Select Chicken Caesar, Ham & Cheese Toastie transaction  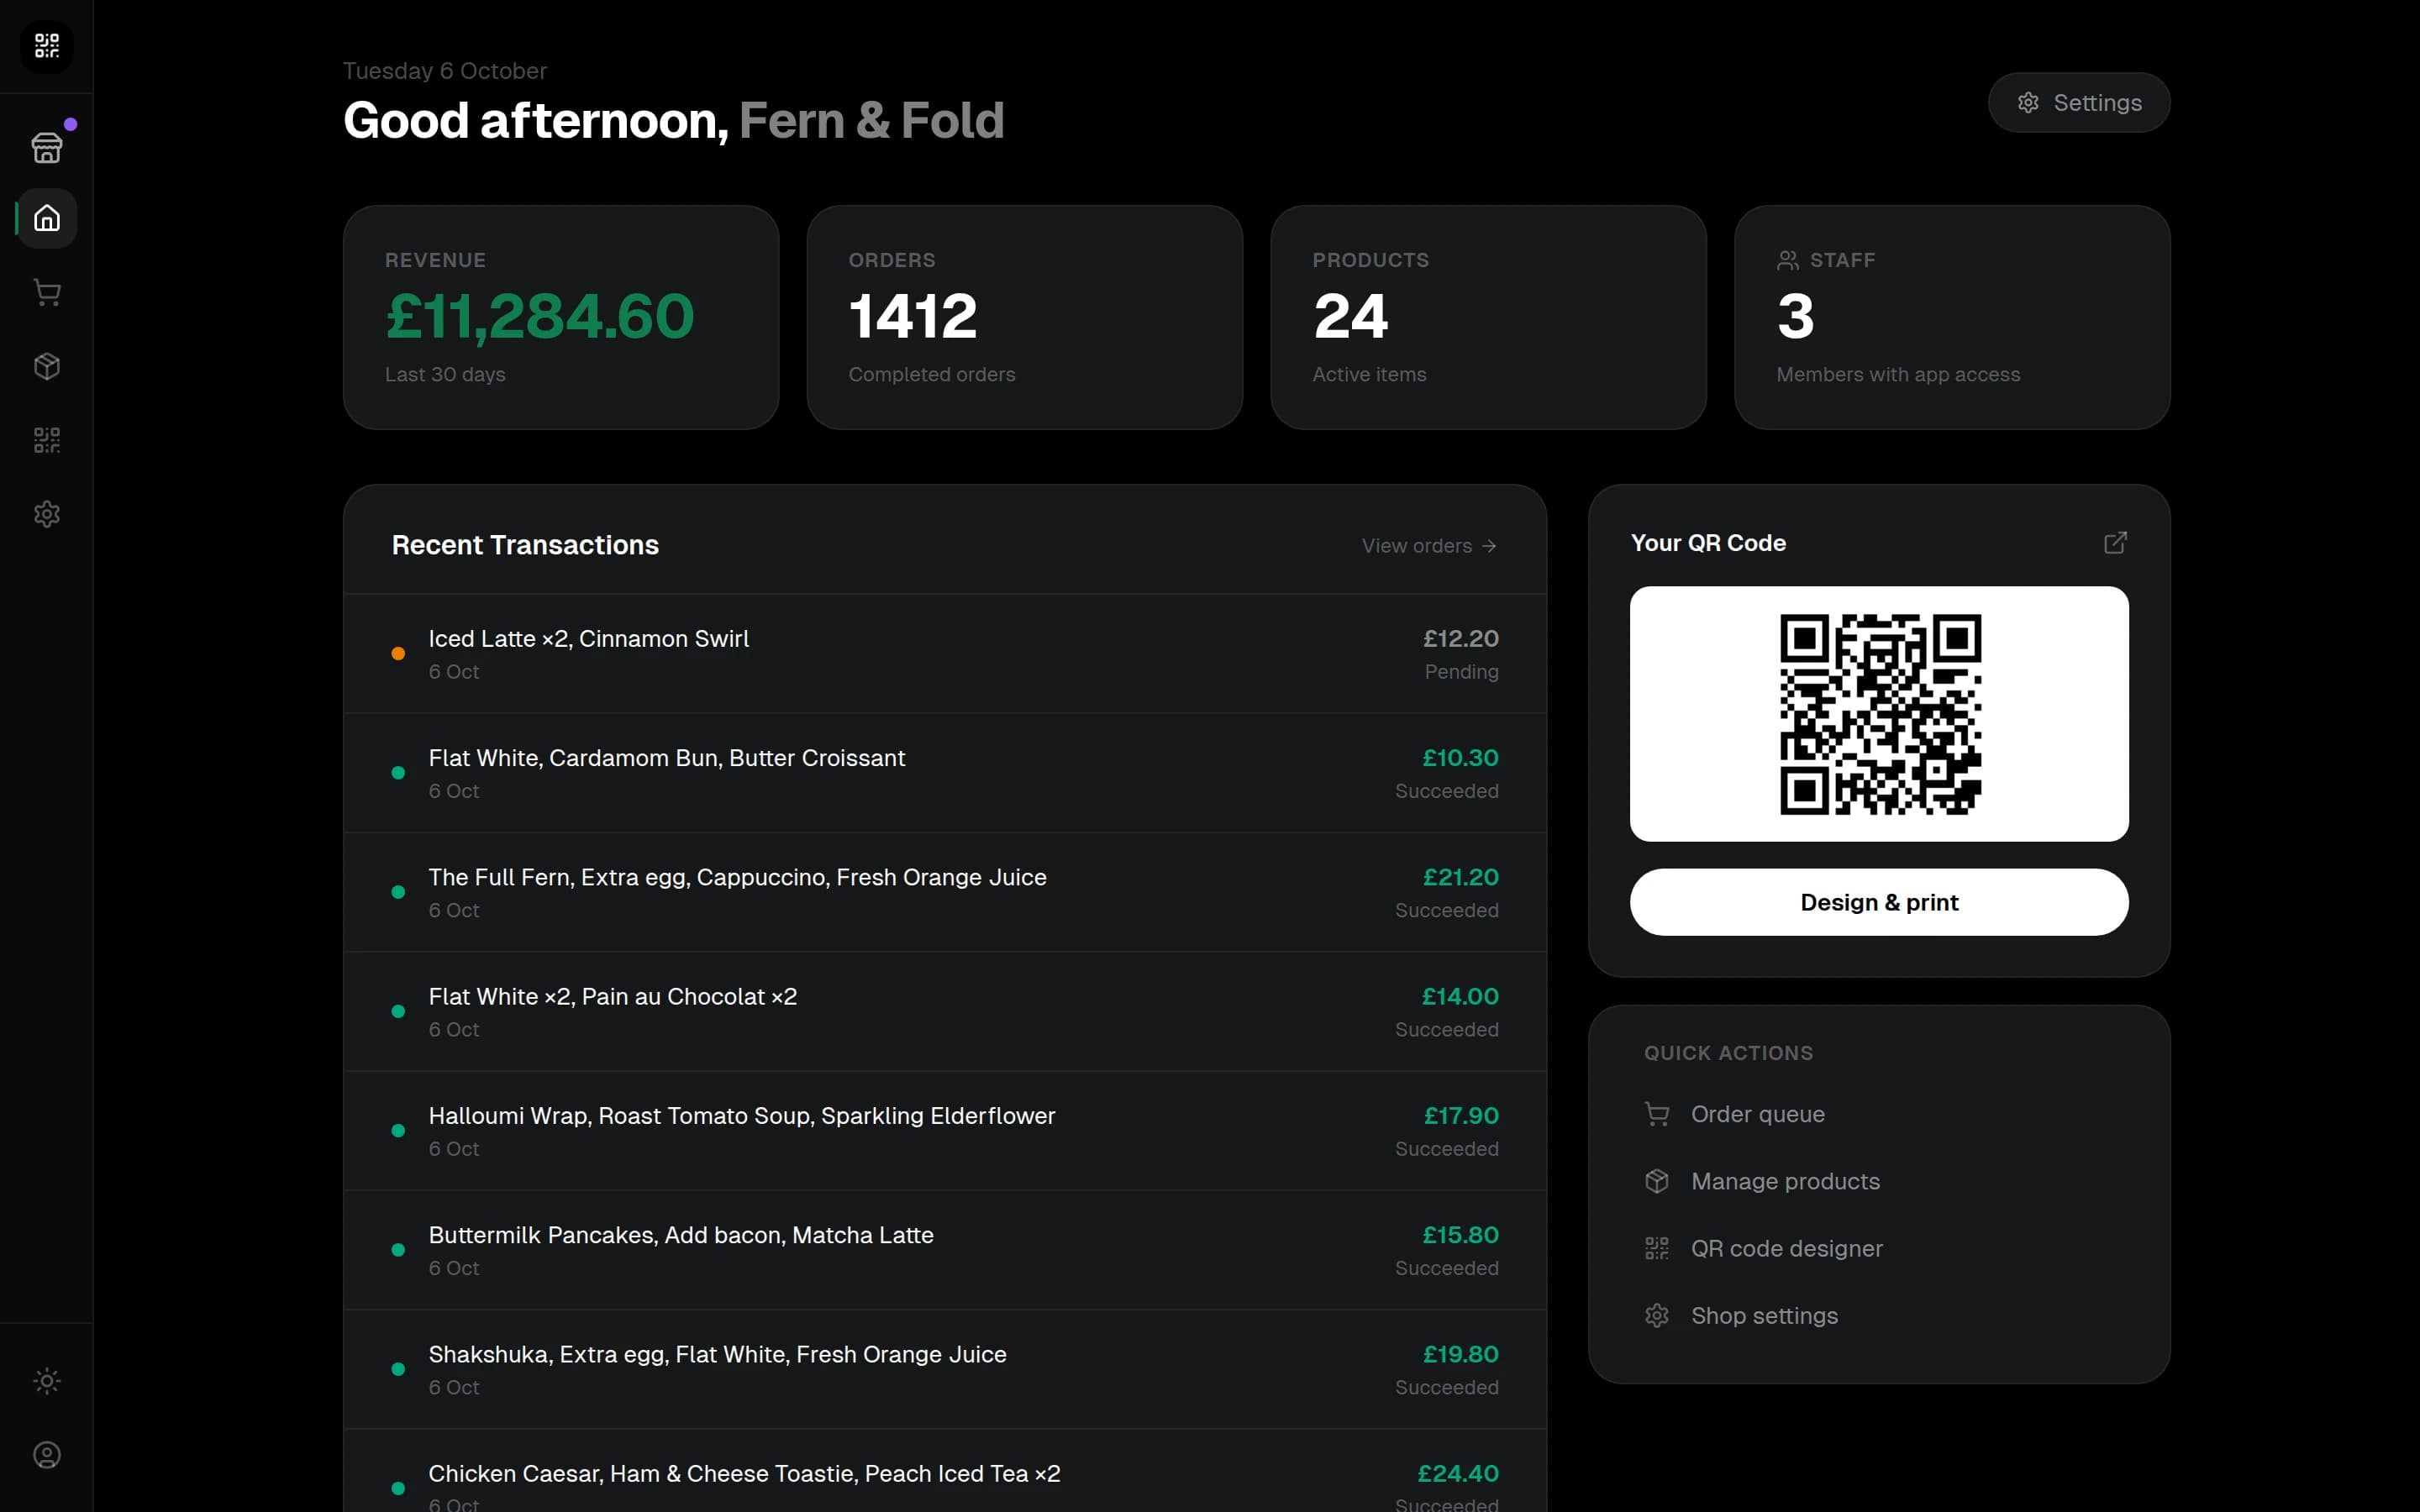[x=945, y=1471]
